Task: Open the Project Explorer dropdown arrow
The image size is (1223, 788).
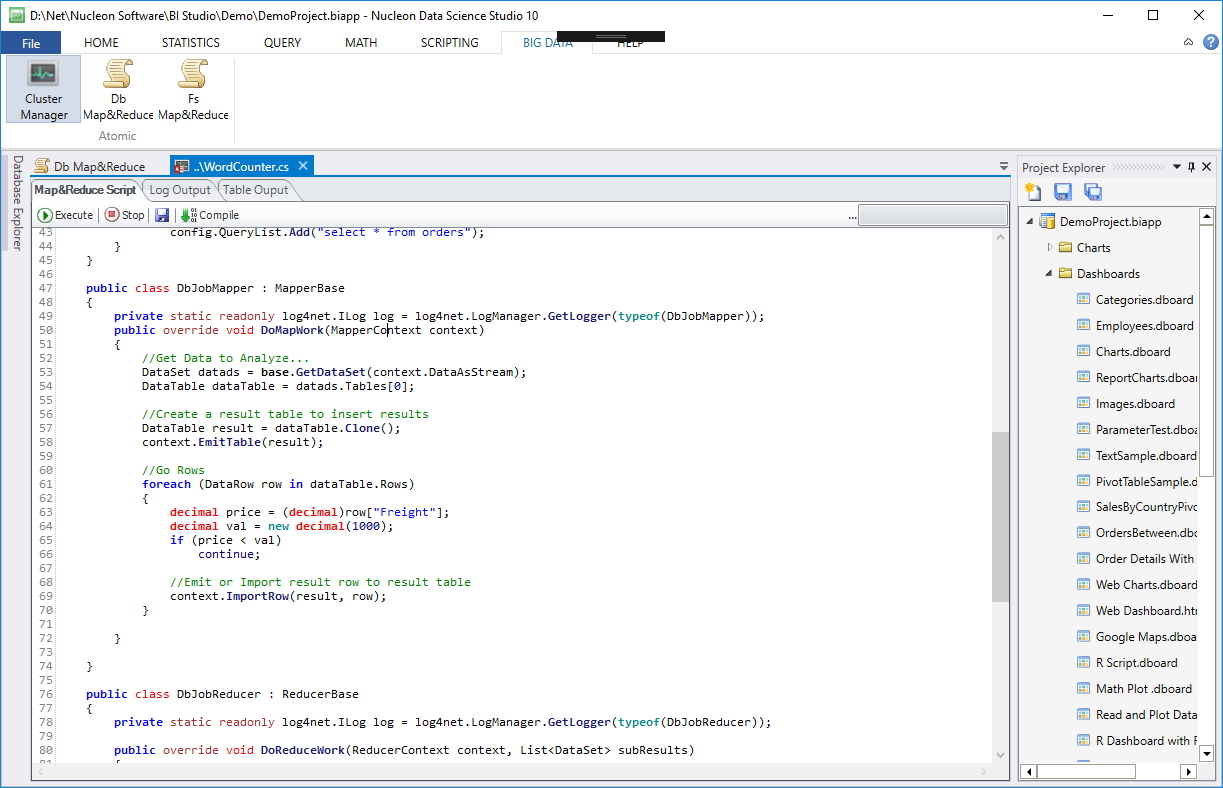Action: (x=1176, y=167)
